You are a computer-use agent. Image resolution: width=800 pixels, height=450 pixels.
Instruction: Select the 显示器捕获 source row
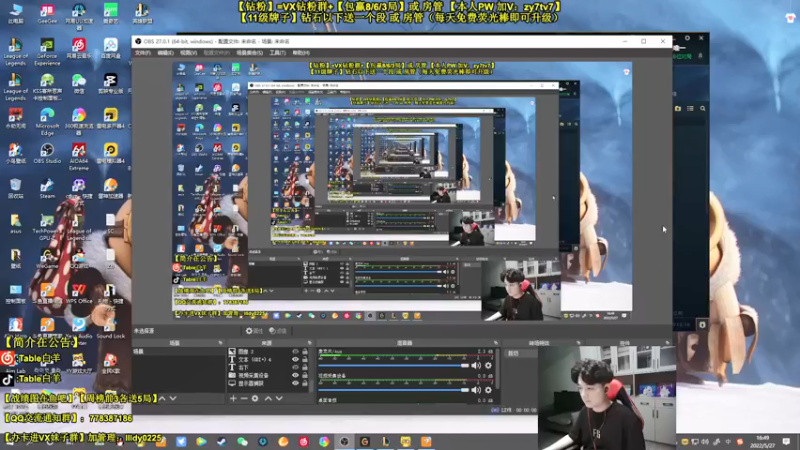point(268,383)
